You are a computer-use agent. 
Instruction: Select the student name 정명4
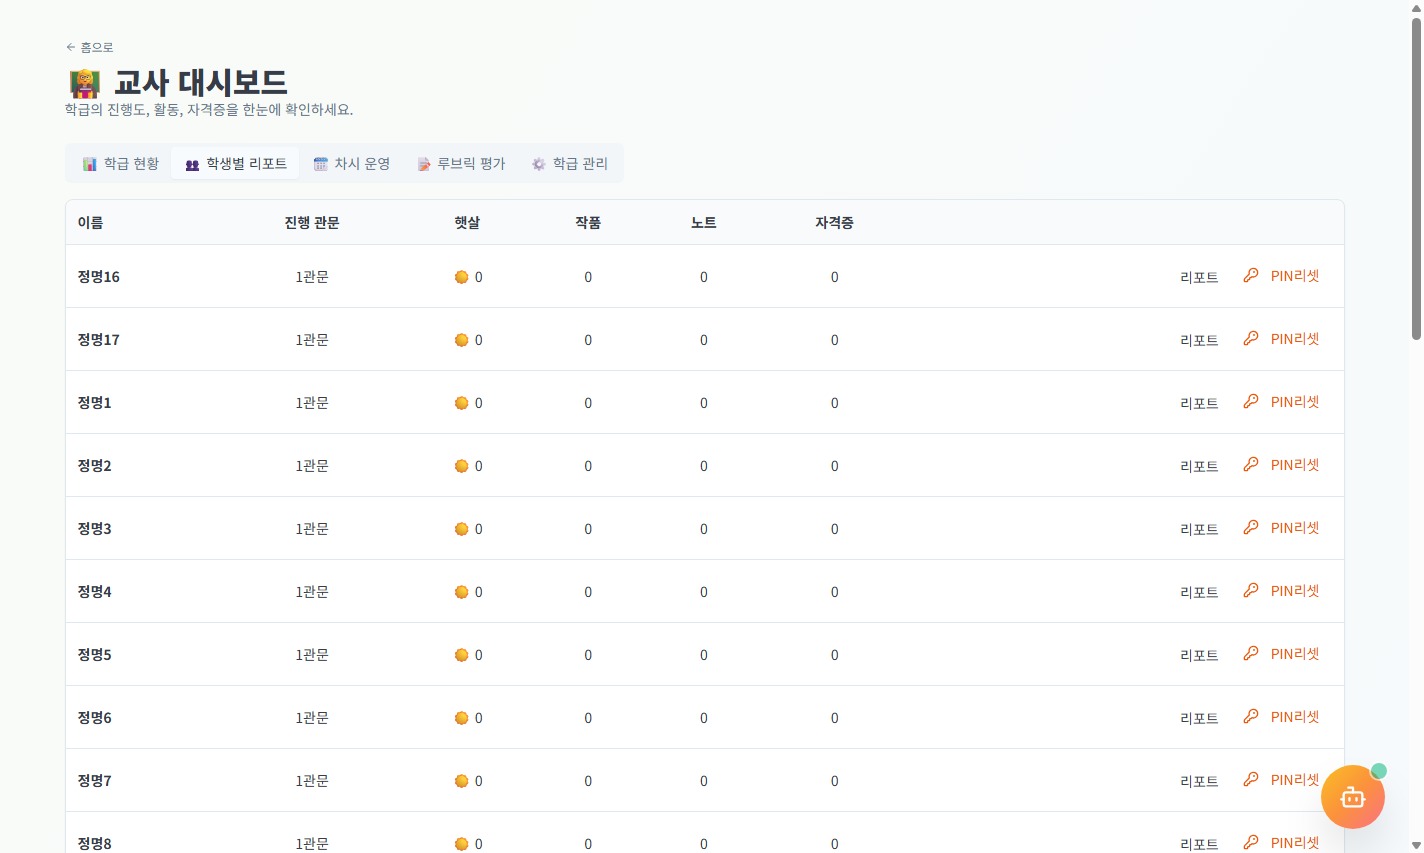coord(95,592)
